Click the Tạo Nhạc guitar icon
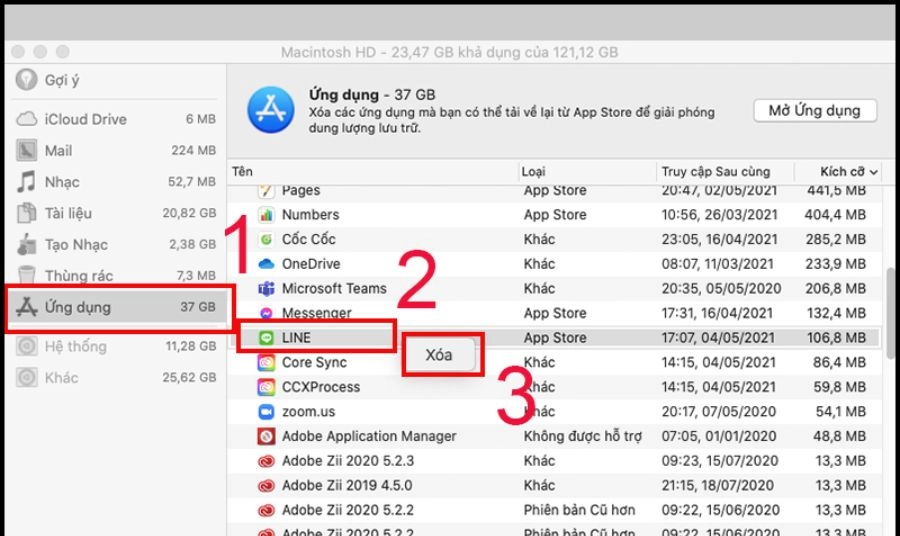Viewport: 900px width, 536px height. coord(26,244)
